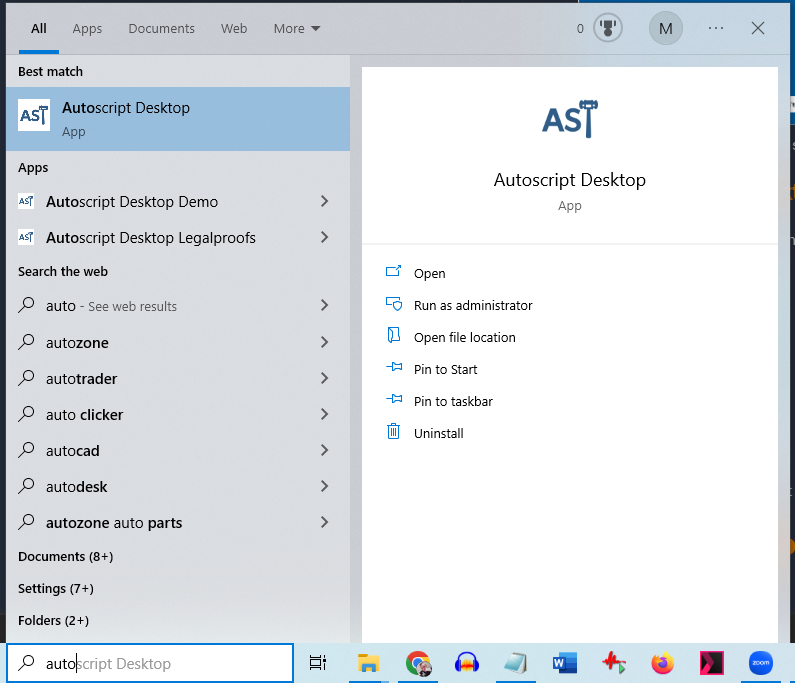Show Documents (8+) results
The height and width of the screenshot is (683, 795).
[x=65, y=556]
